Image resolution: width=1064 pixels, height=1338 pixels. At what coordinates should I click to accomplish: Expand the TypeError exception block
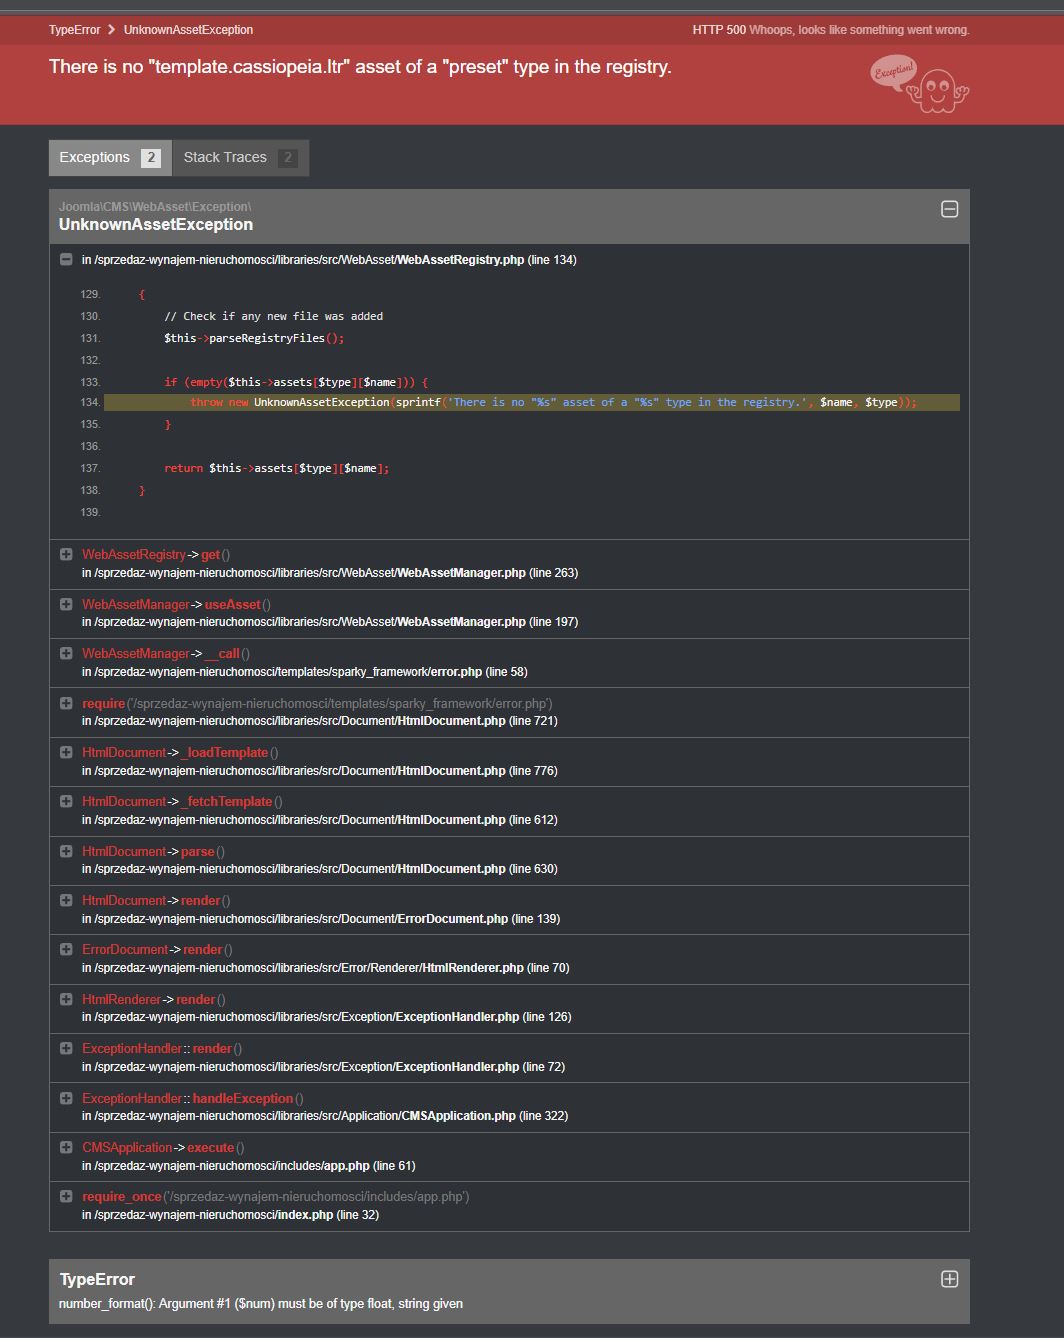pos(950,1279)
